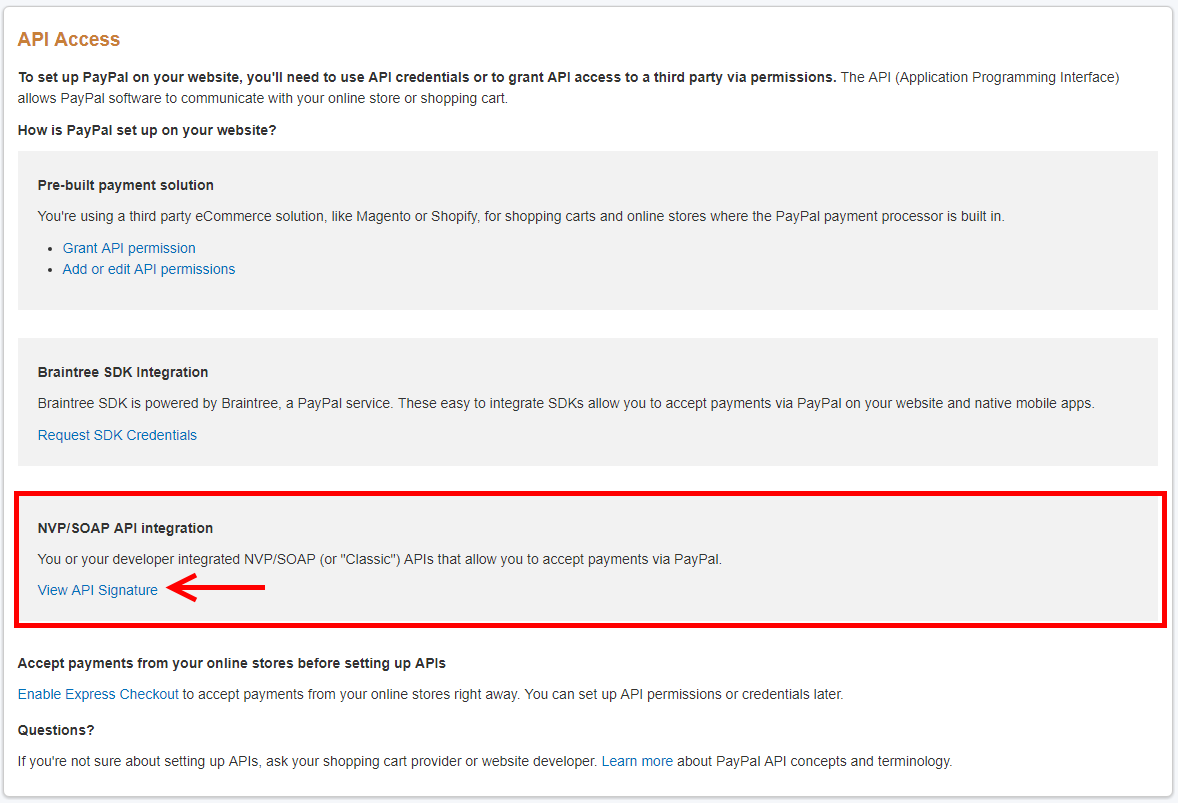Open the View API Signature link
The width and height of the screenshot is (1178, 803).
click(98, 590)
